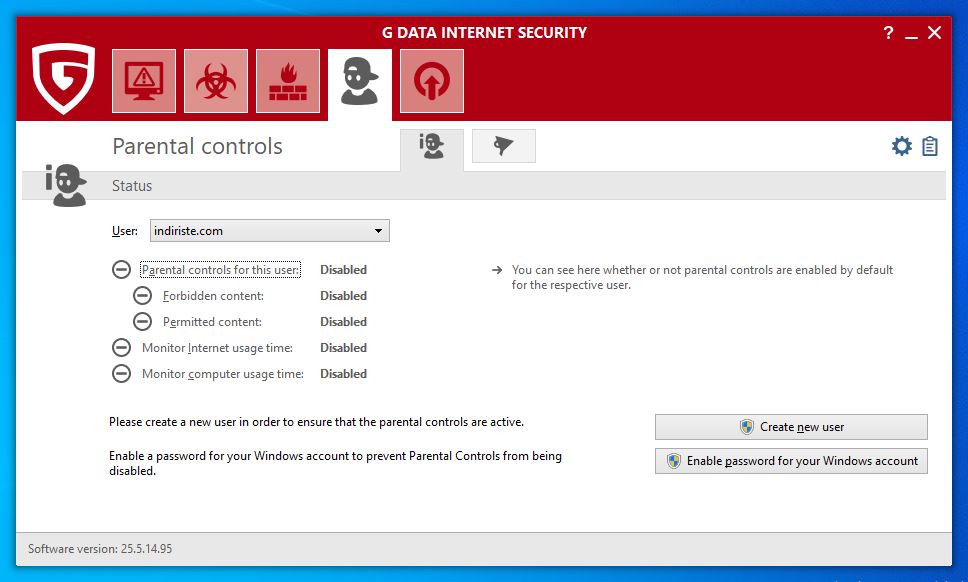The width and height of the screenshot is (968, 582).
Task: Click Disabled status of Permitted content row
Action: [x=343, y=322]
